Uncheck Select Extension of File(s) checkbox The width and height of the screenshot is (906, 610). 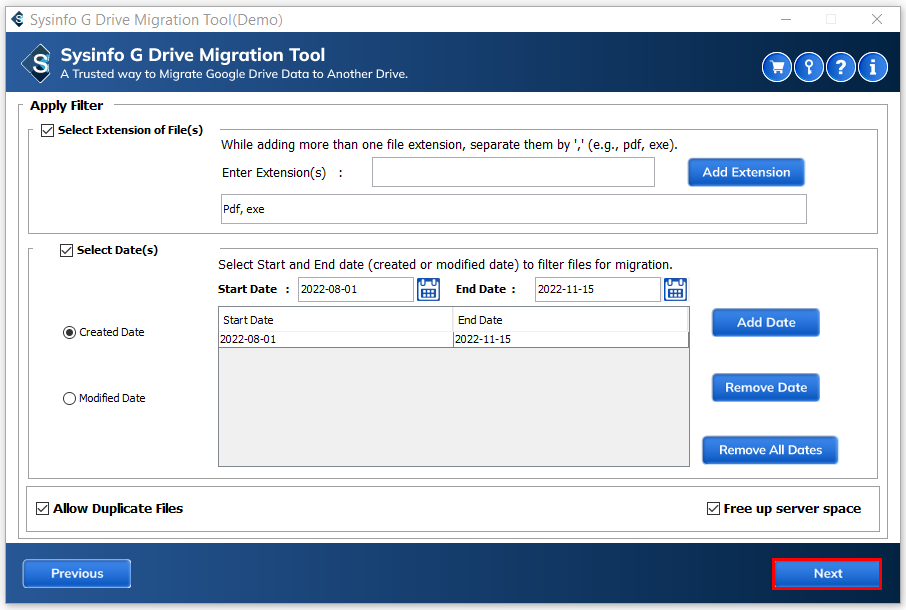click(x=47, y=131)
